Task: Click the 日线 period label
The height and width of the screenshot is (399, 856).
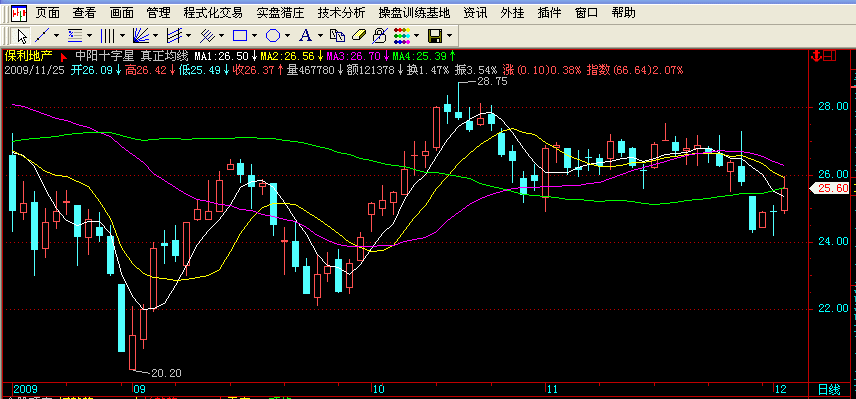Action: (829, 389)
